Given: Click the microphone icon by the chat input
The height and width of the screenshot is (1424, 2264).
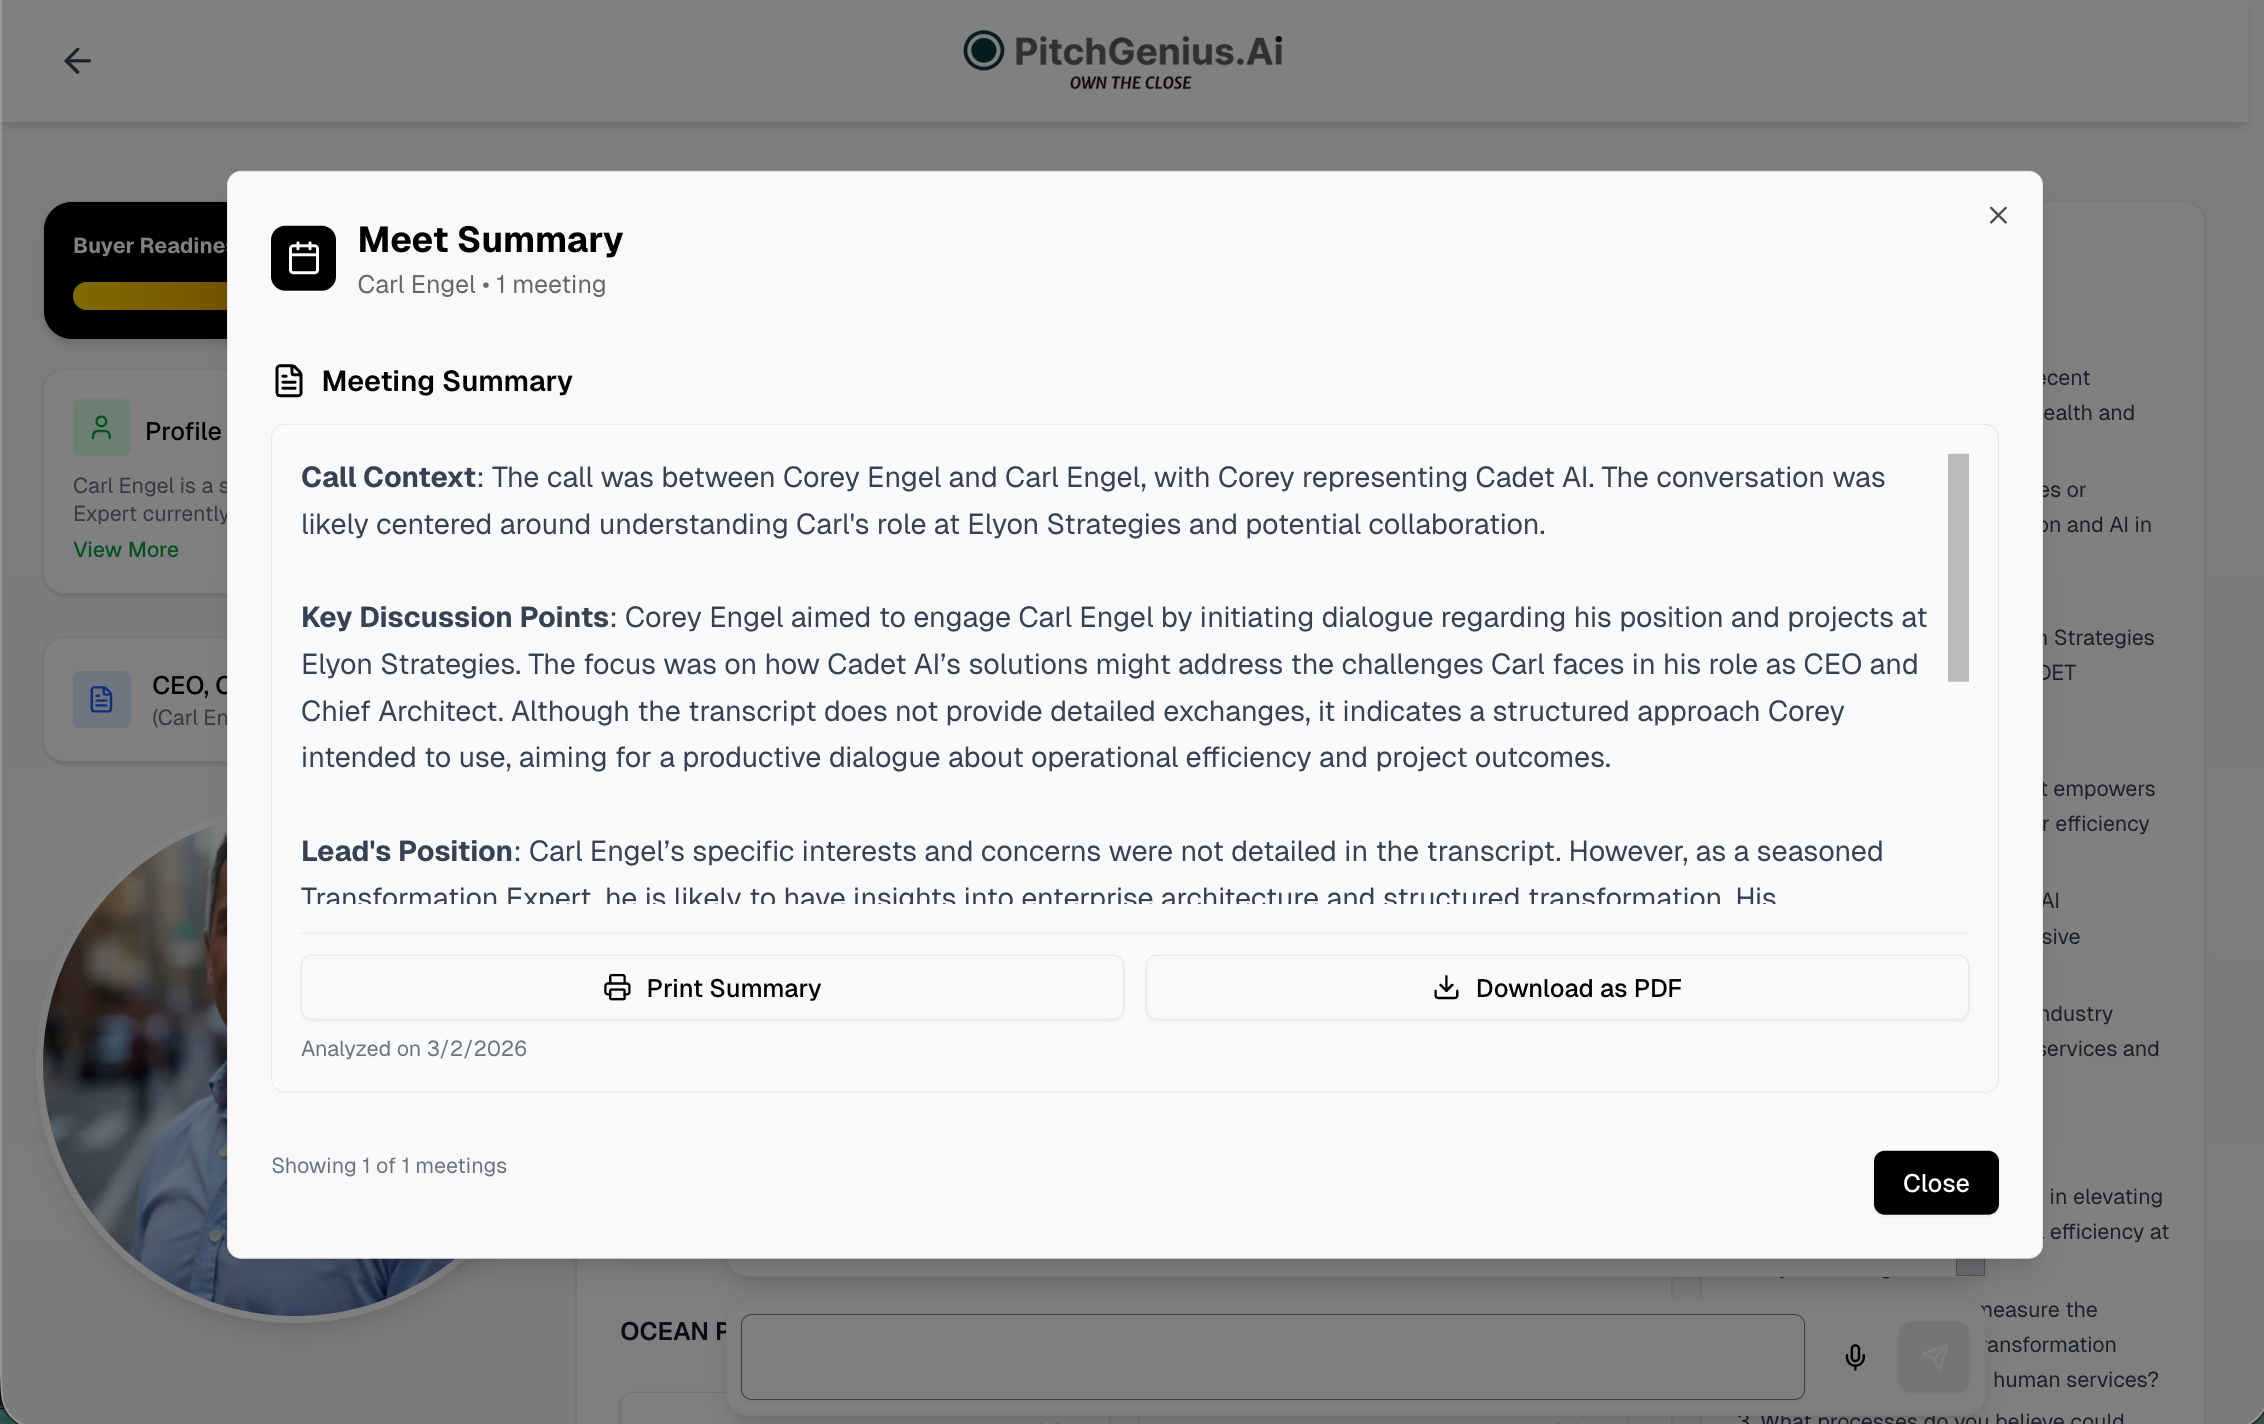Looking at the screenshot, I should (1855, 1357).
